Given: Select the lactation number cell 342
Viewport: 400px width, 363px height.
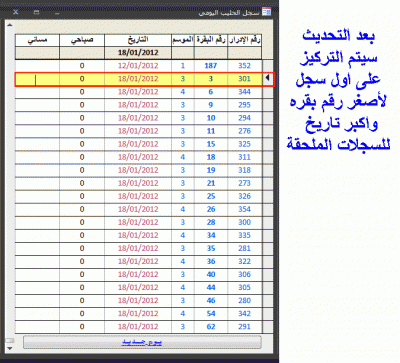Looking at the screenshot, I should click(244, 313).
